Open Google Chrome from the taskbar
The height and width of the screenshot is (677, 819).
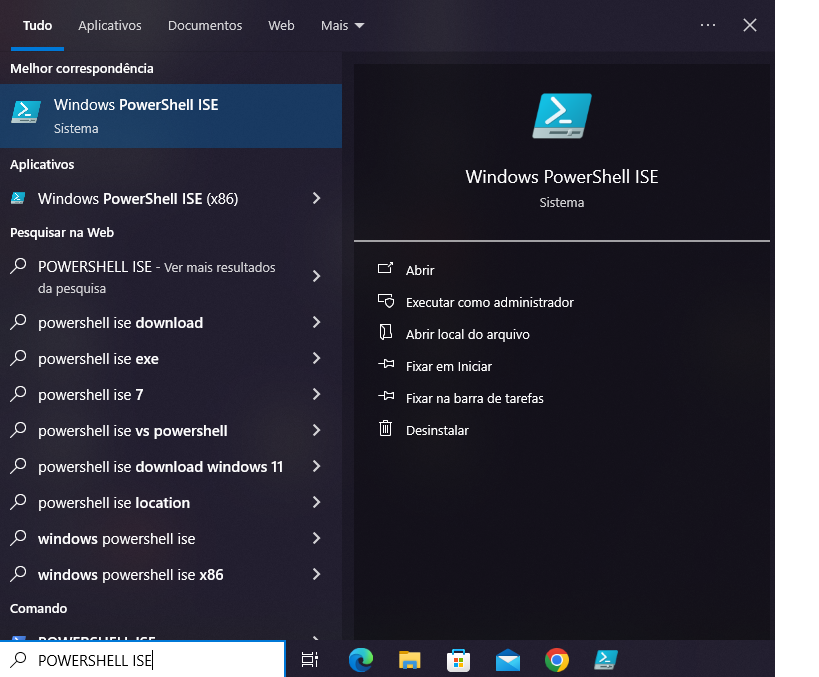(557, 660)
